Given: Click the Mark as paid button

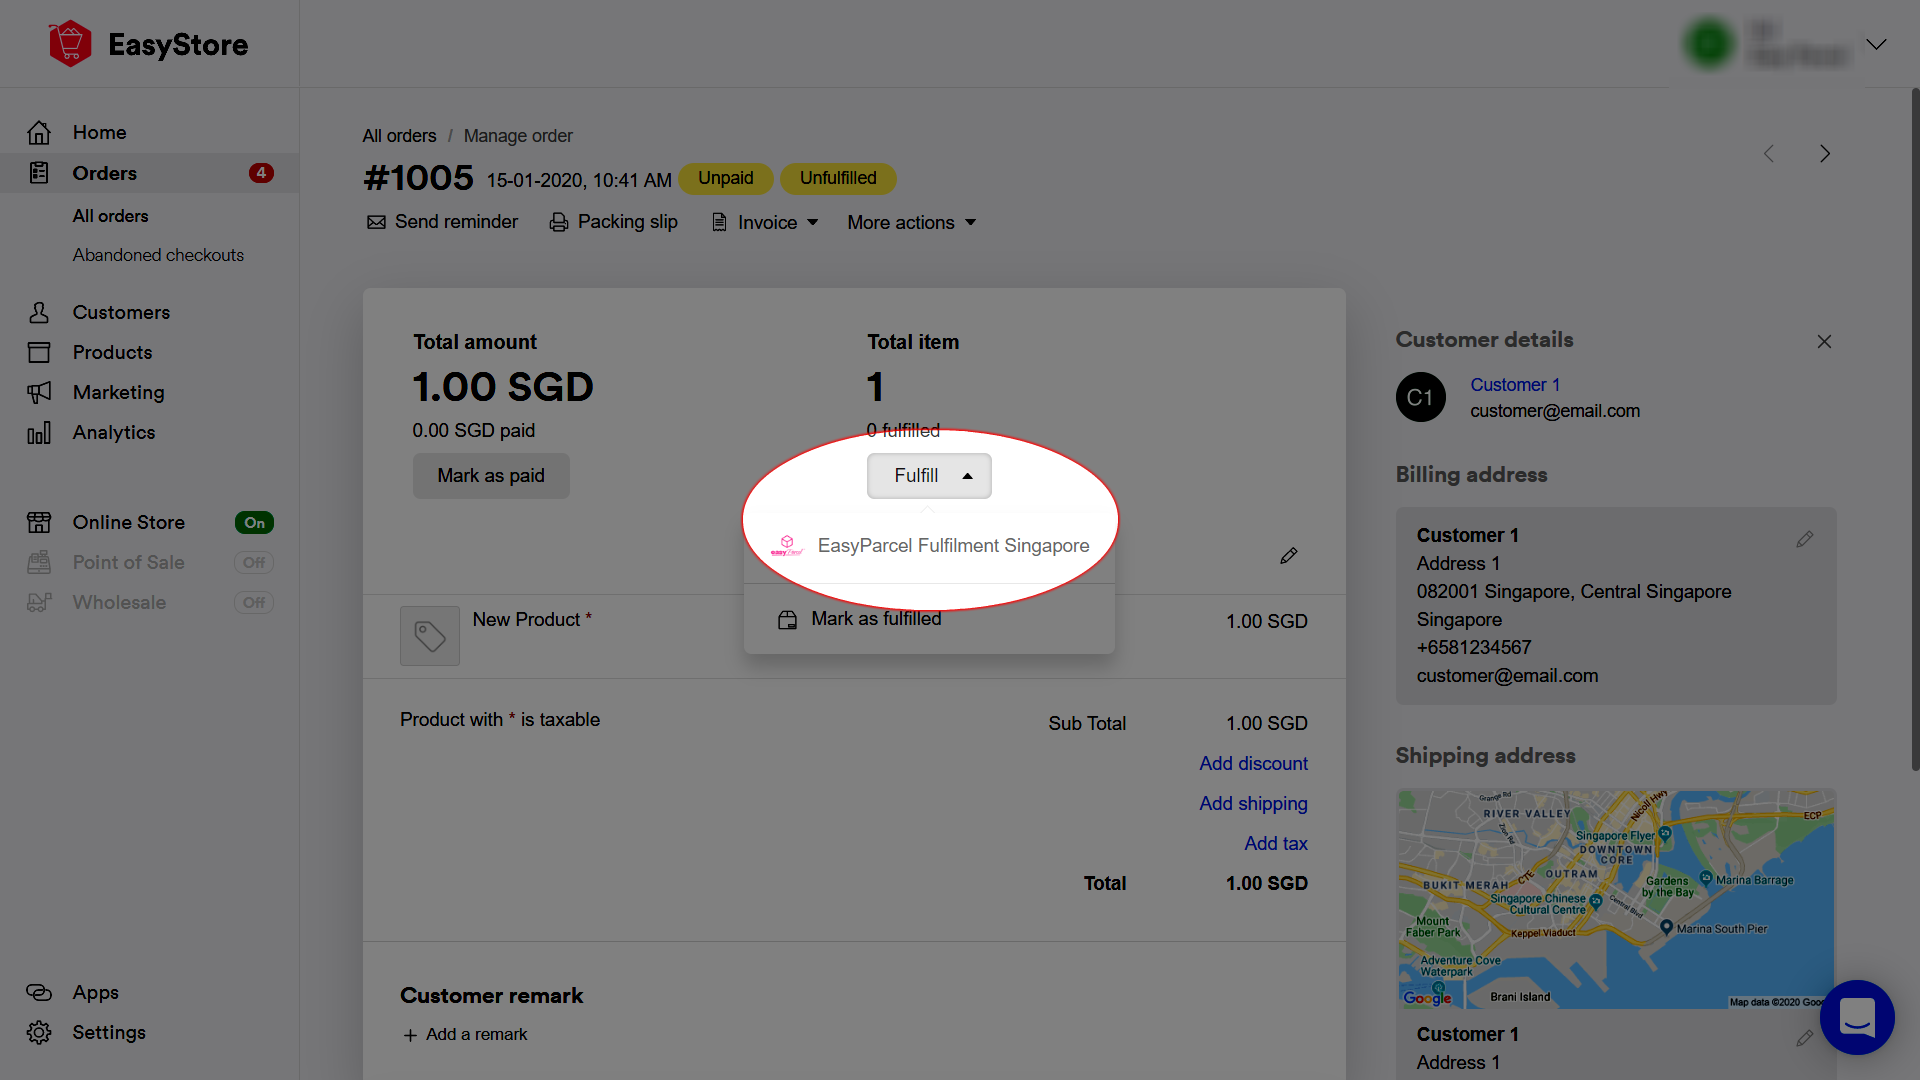Looking at the screenshot, I should (x=491, y=476).
